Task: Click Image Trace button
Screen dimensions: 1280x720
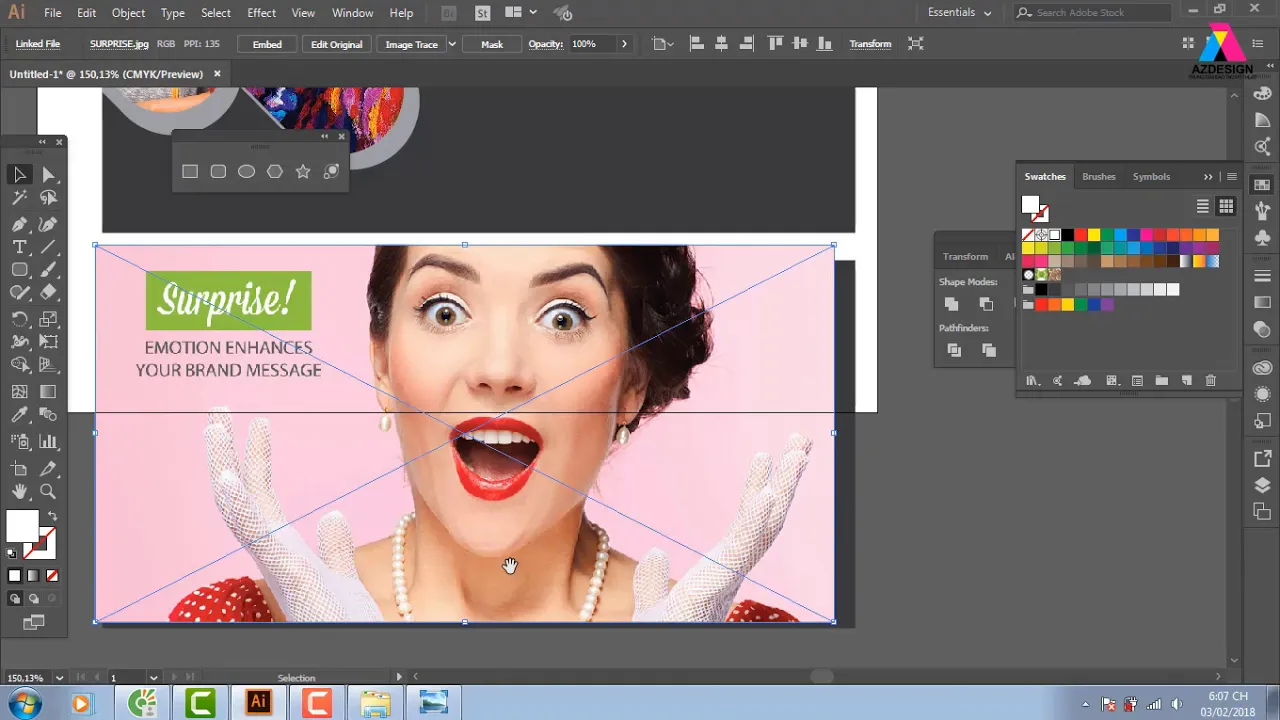Action: coord(411,44)
